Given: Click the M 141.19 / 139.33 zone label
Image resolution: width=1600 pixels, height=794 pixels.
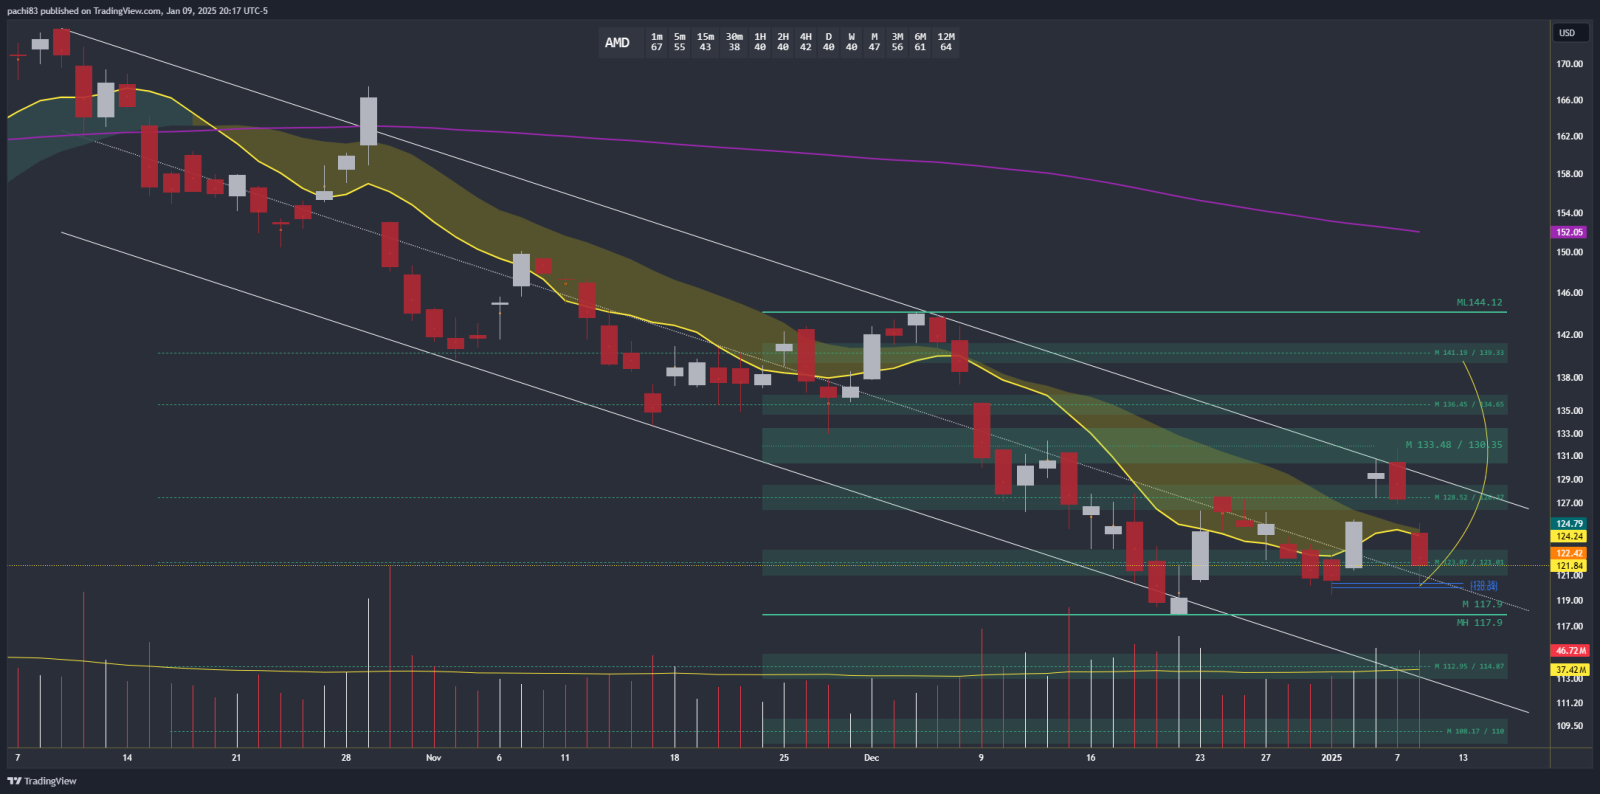Looking at the screenshot, I should [x=1469, y=353].
